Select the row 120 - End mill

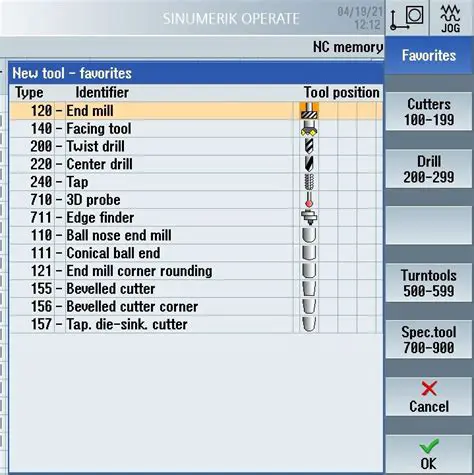click(x=196, y=111)
